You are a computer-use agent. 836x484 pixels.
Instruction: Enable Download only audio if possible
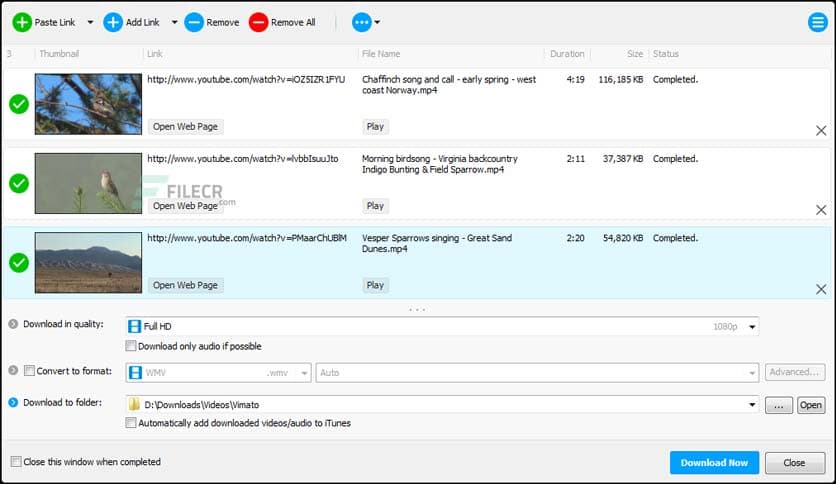131,346
